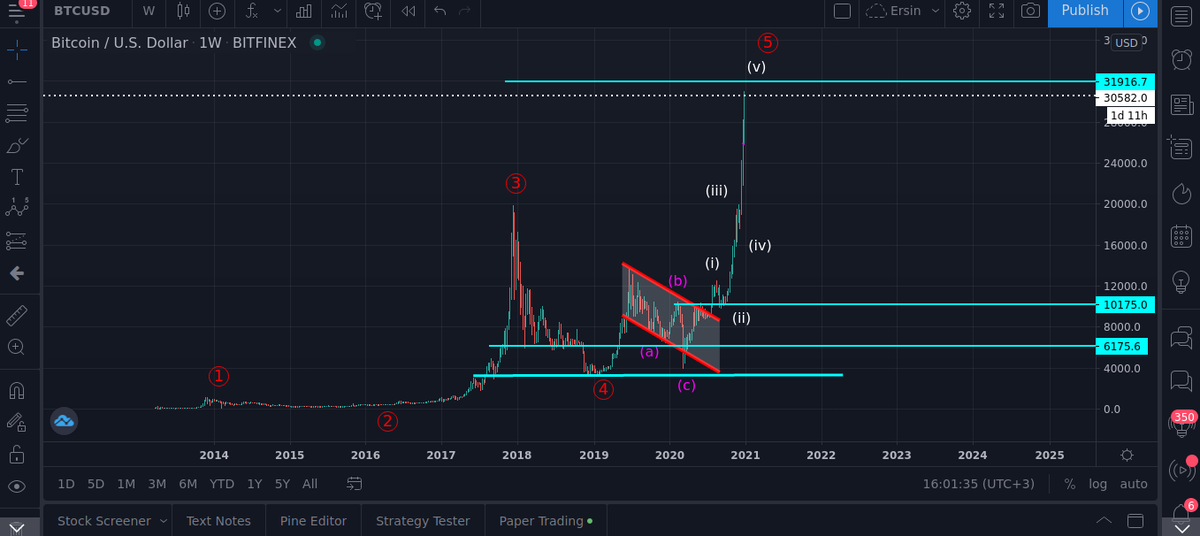The height and width of the screenshot is (536, 1200).
Task: Open the Paper Trading tab
Action: pyautogui.click(x=545, y=521)
